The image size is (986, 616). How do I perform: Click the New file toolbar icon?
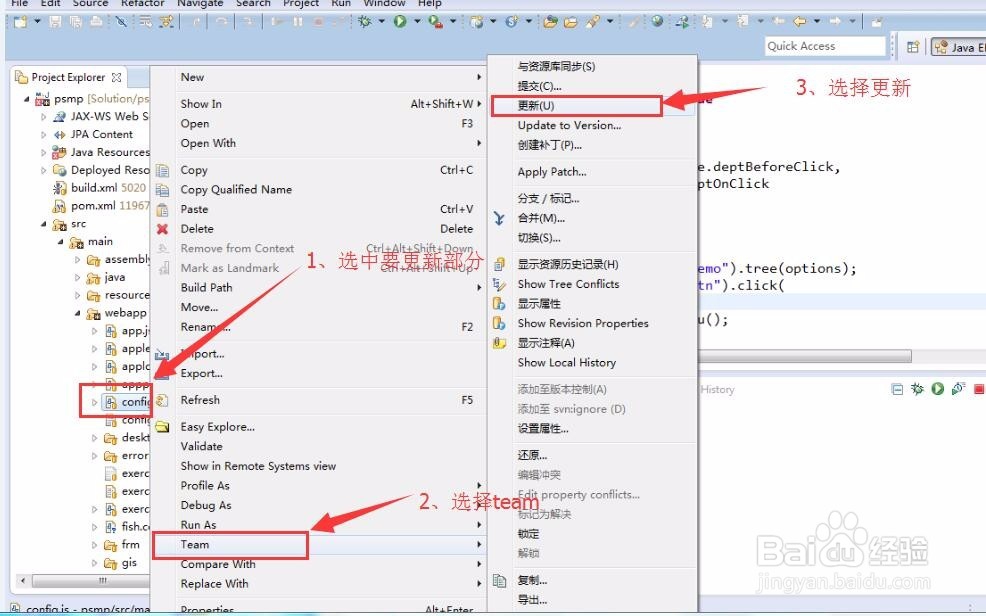21,22
